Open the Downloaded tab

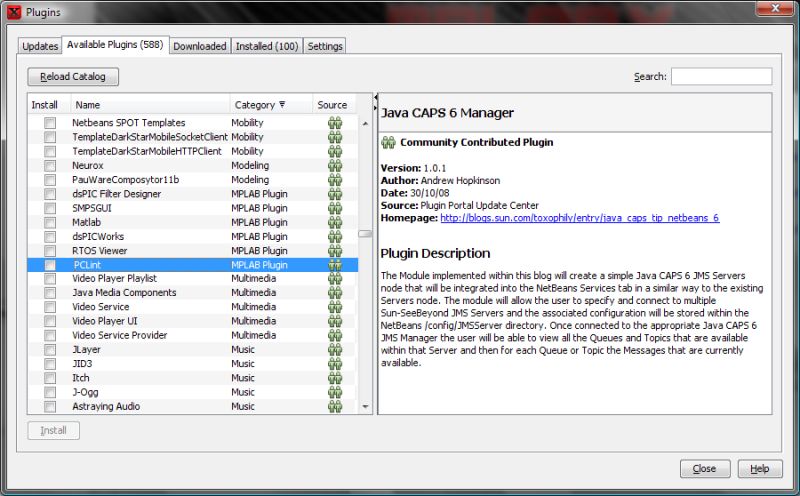199,46
